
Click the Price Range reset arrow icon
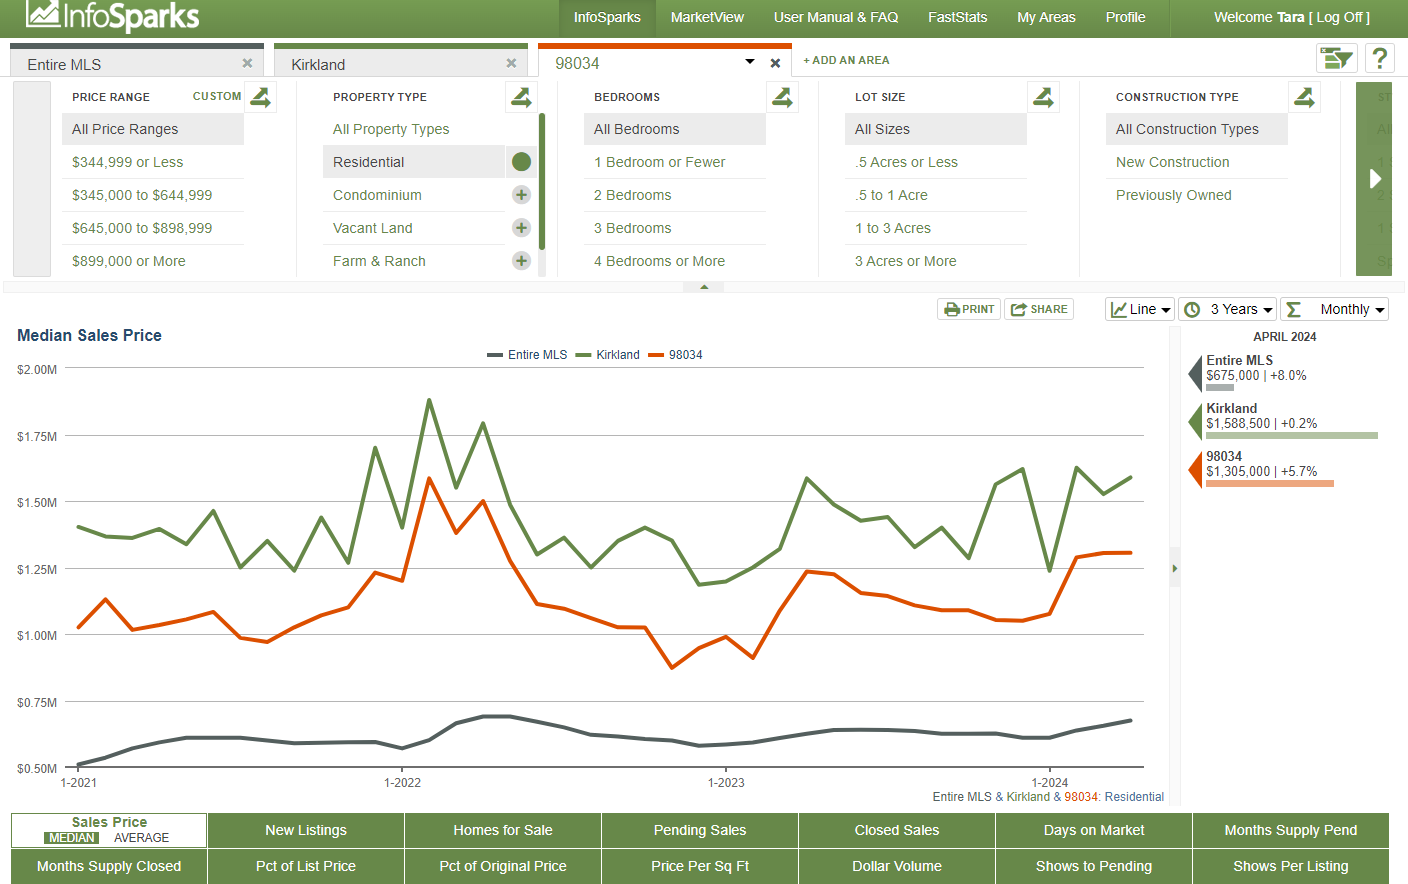point(260,97)
